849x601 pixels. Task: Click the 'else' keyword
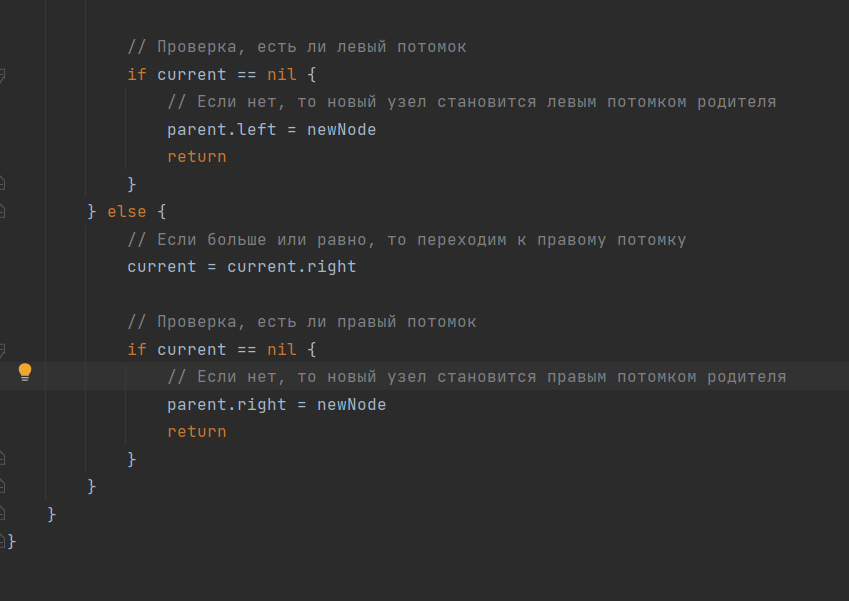pyautogui.click(x=127, y=212)
